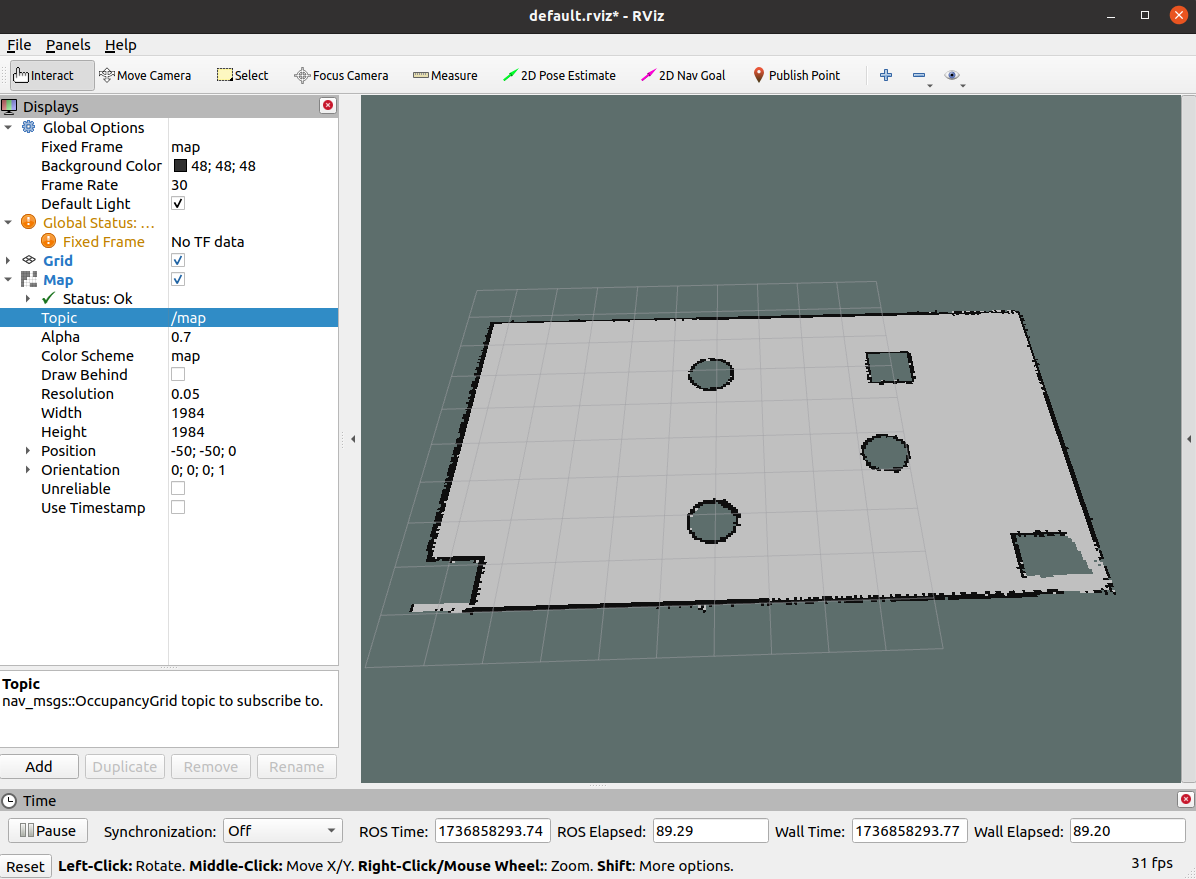
Task: Collapse the Global Options tree node
Action: pos(8,127)
